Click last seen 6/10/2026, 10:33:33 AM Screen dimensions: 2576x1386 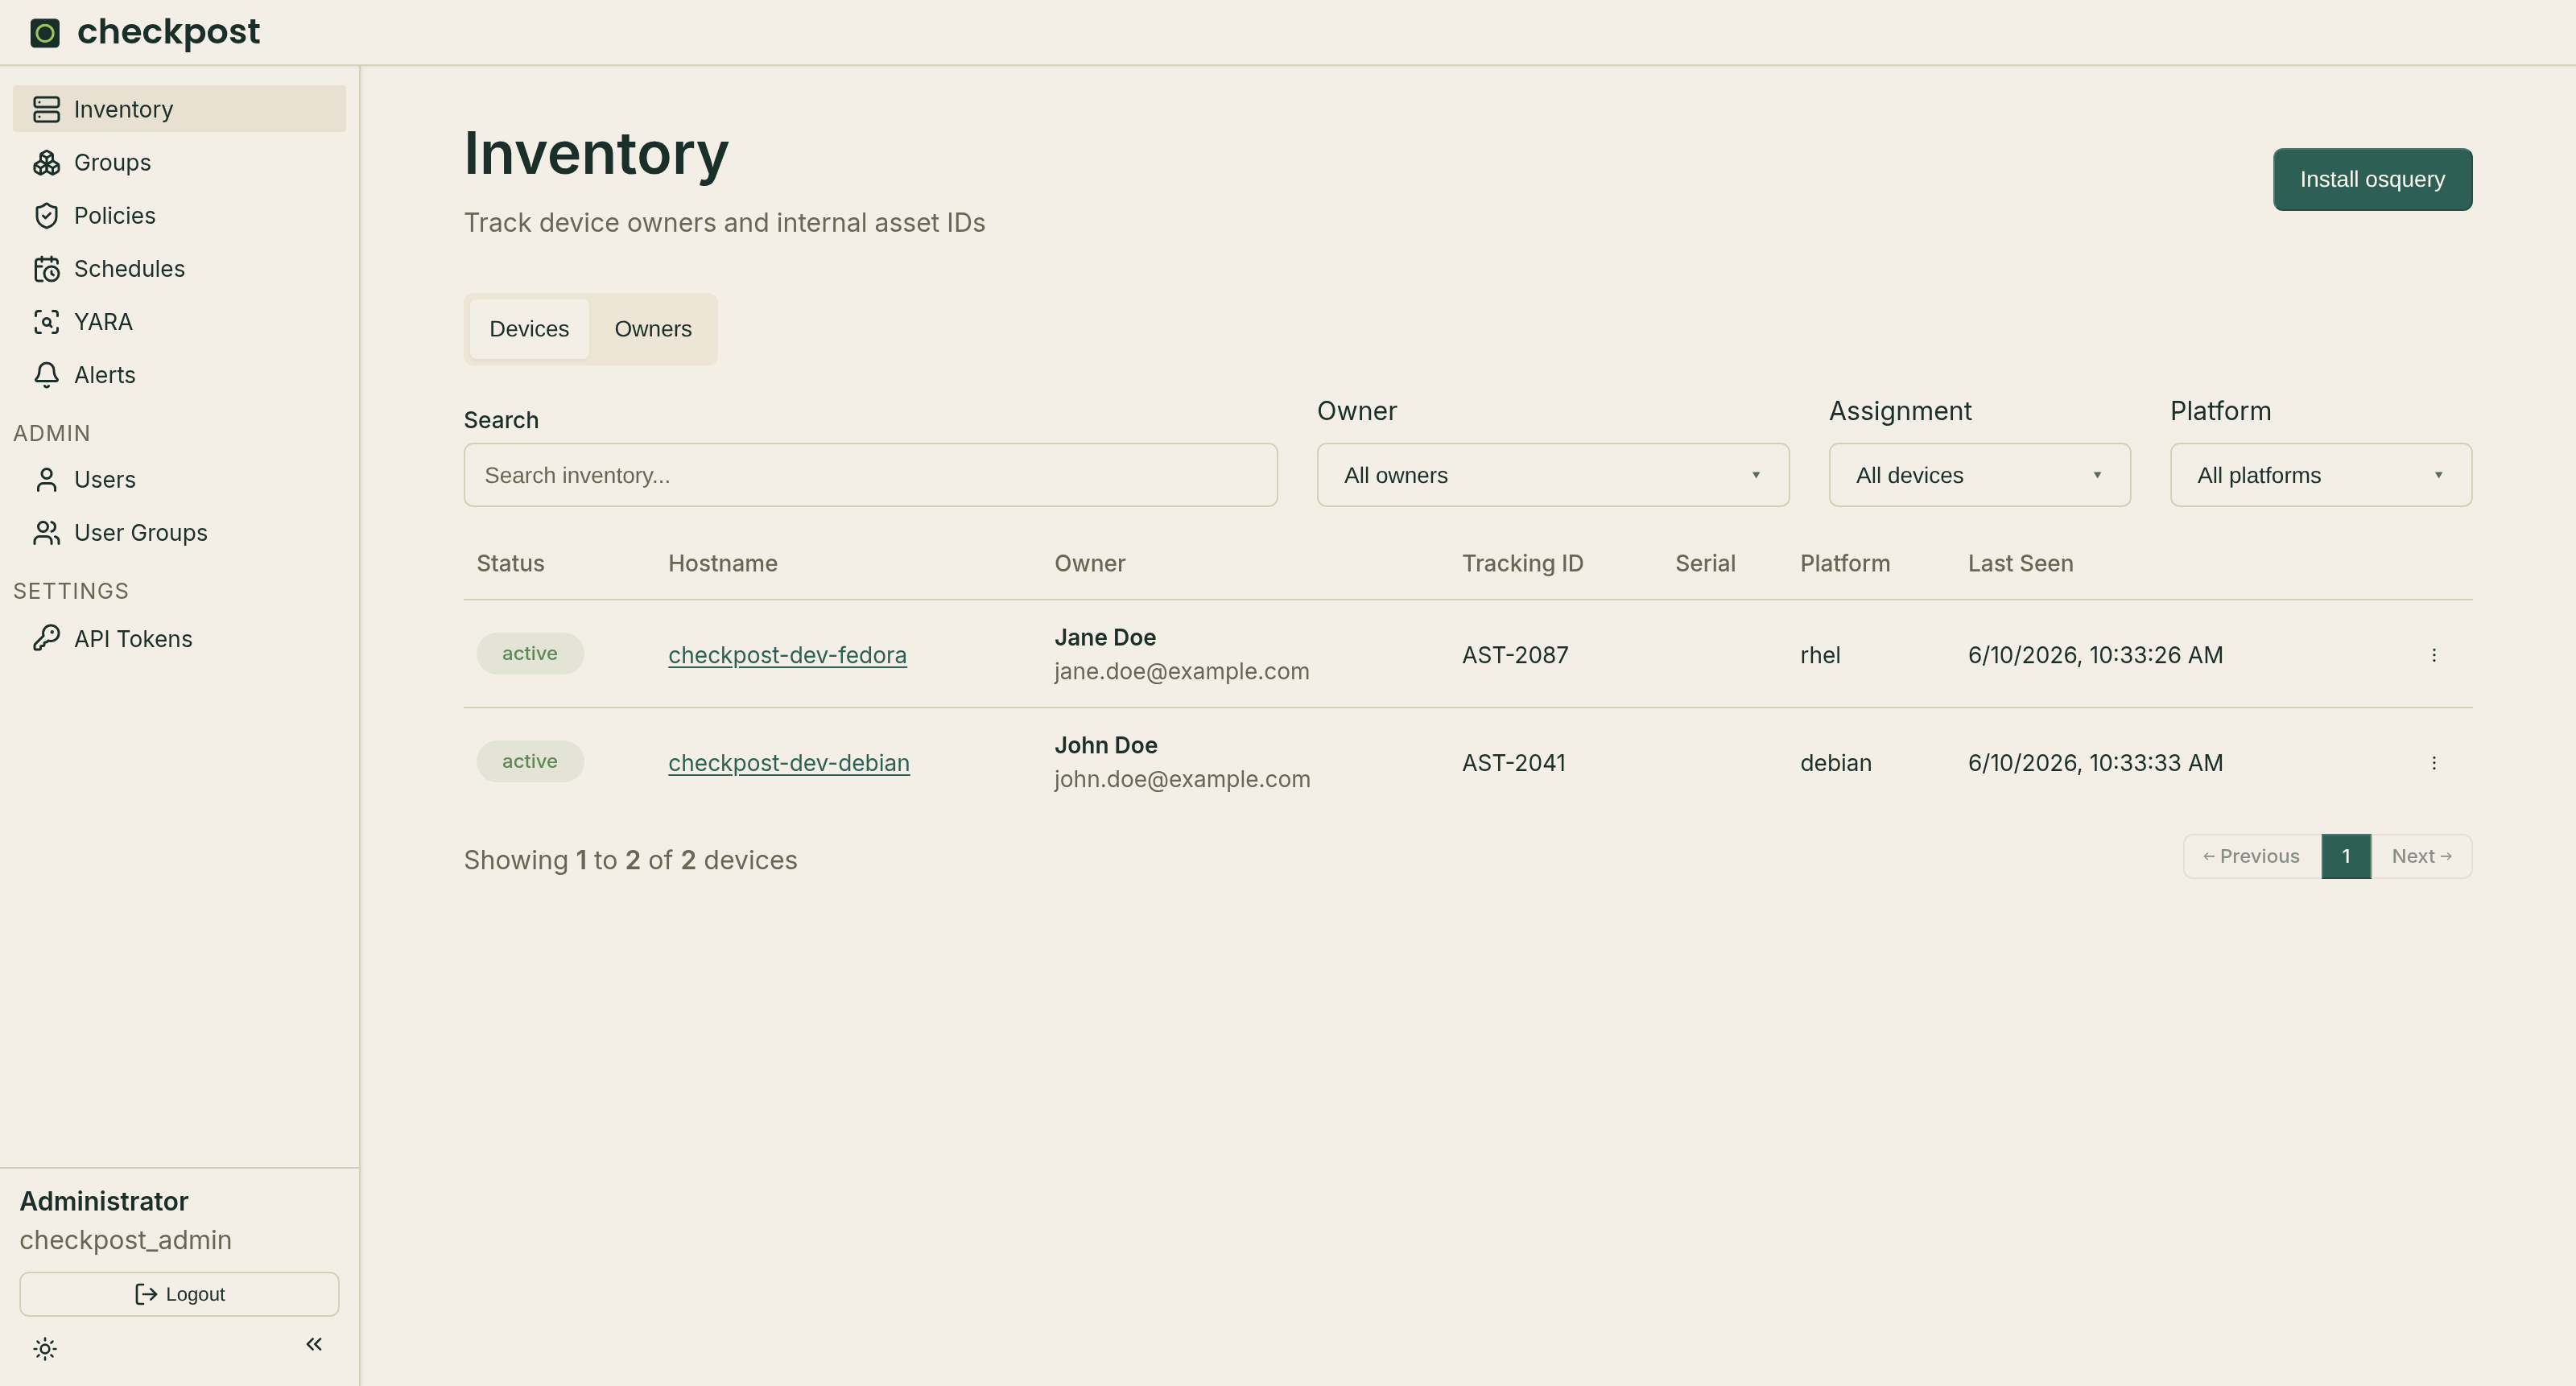click(x=2095, y=763)
